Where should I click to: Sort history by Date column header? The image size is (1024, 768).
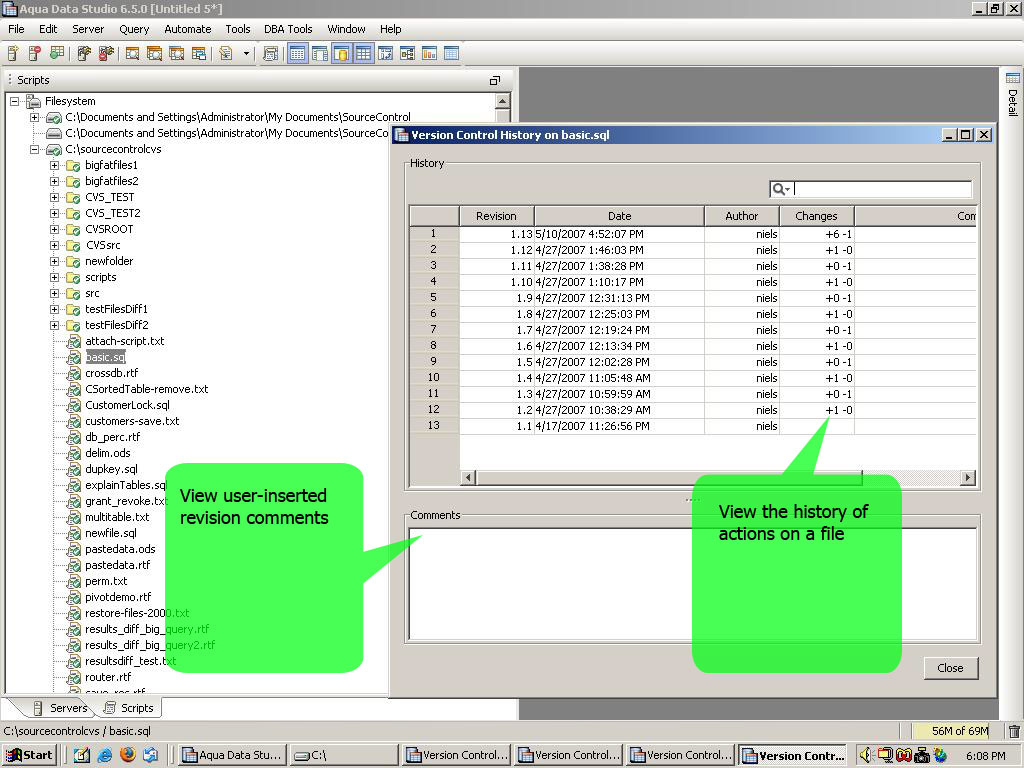coord(619,216)
